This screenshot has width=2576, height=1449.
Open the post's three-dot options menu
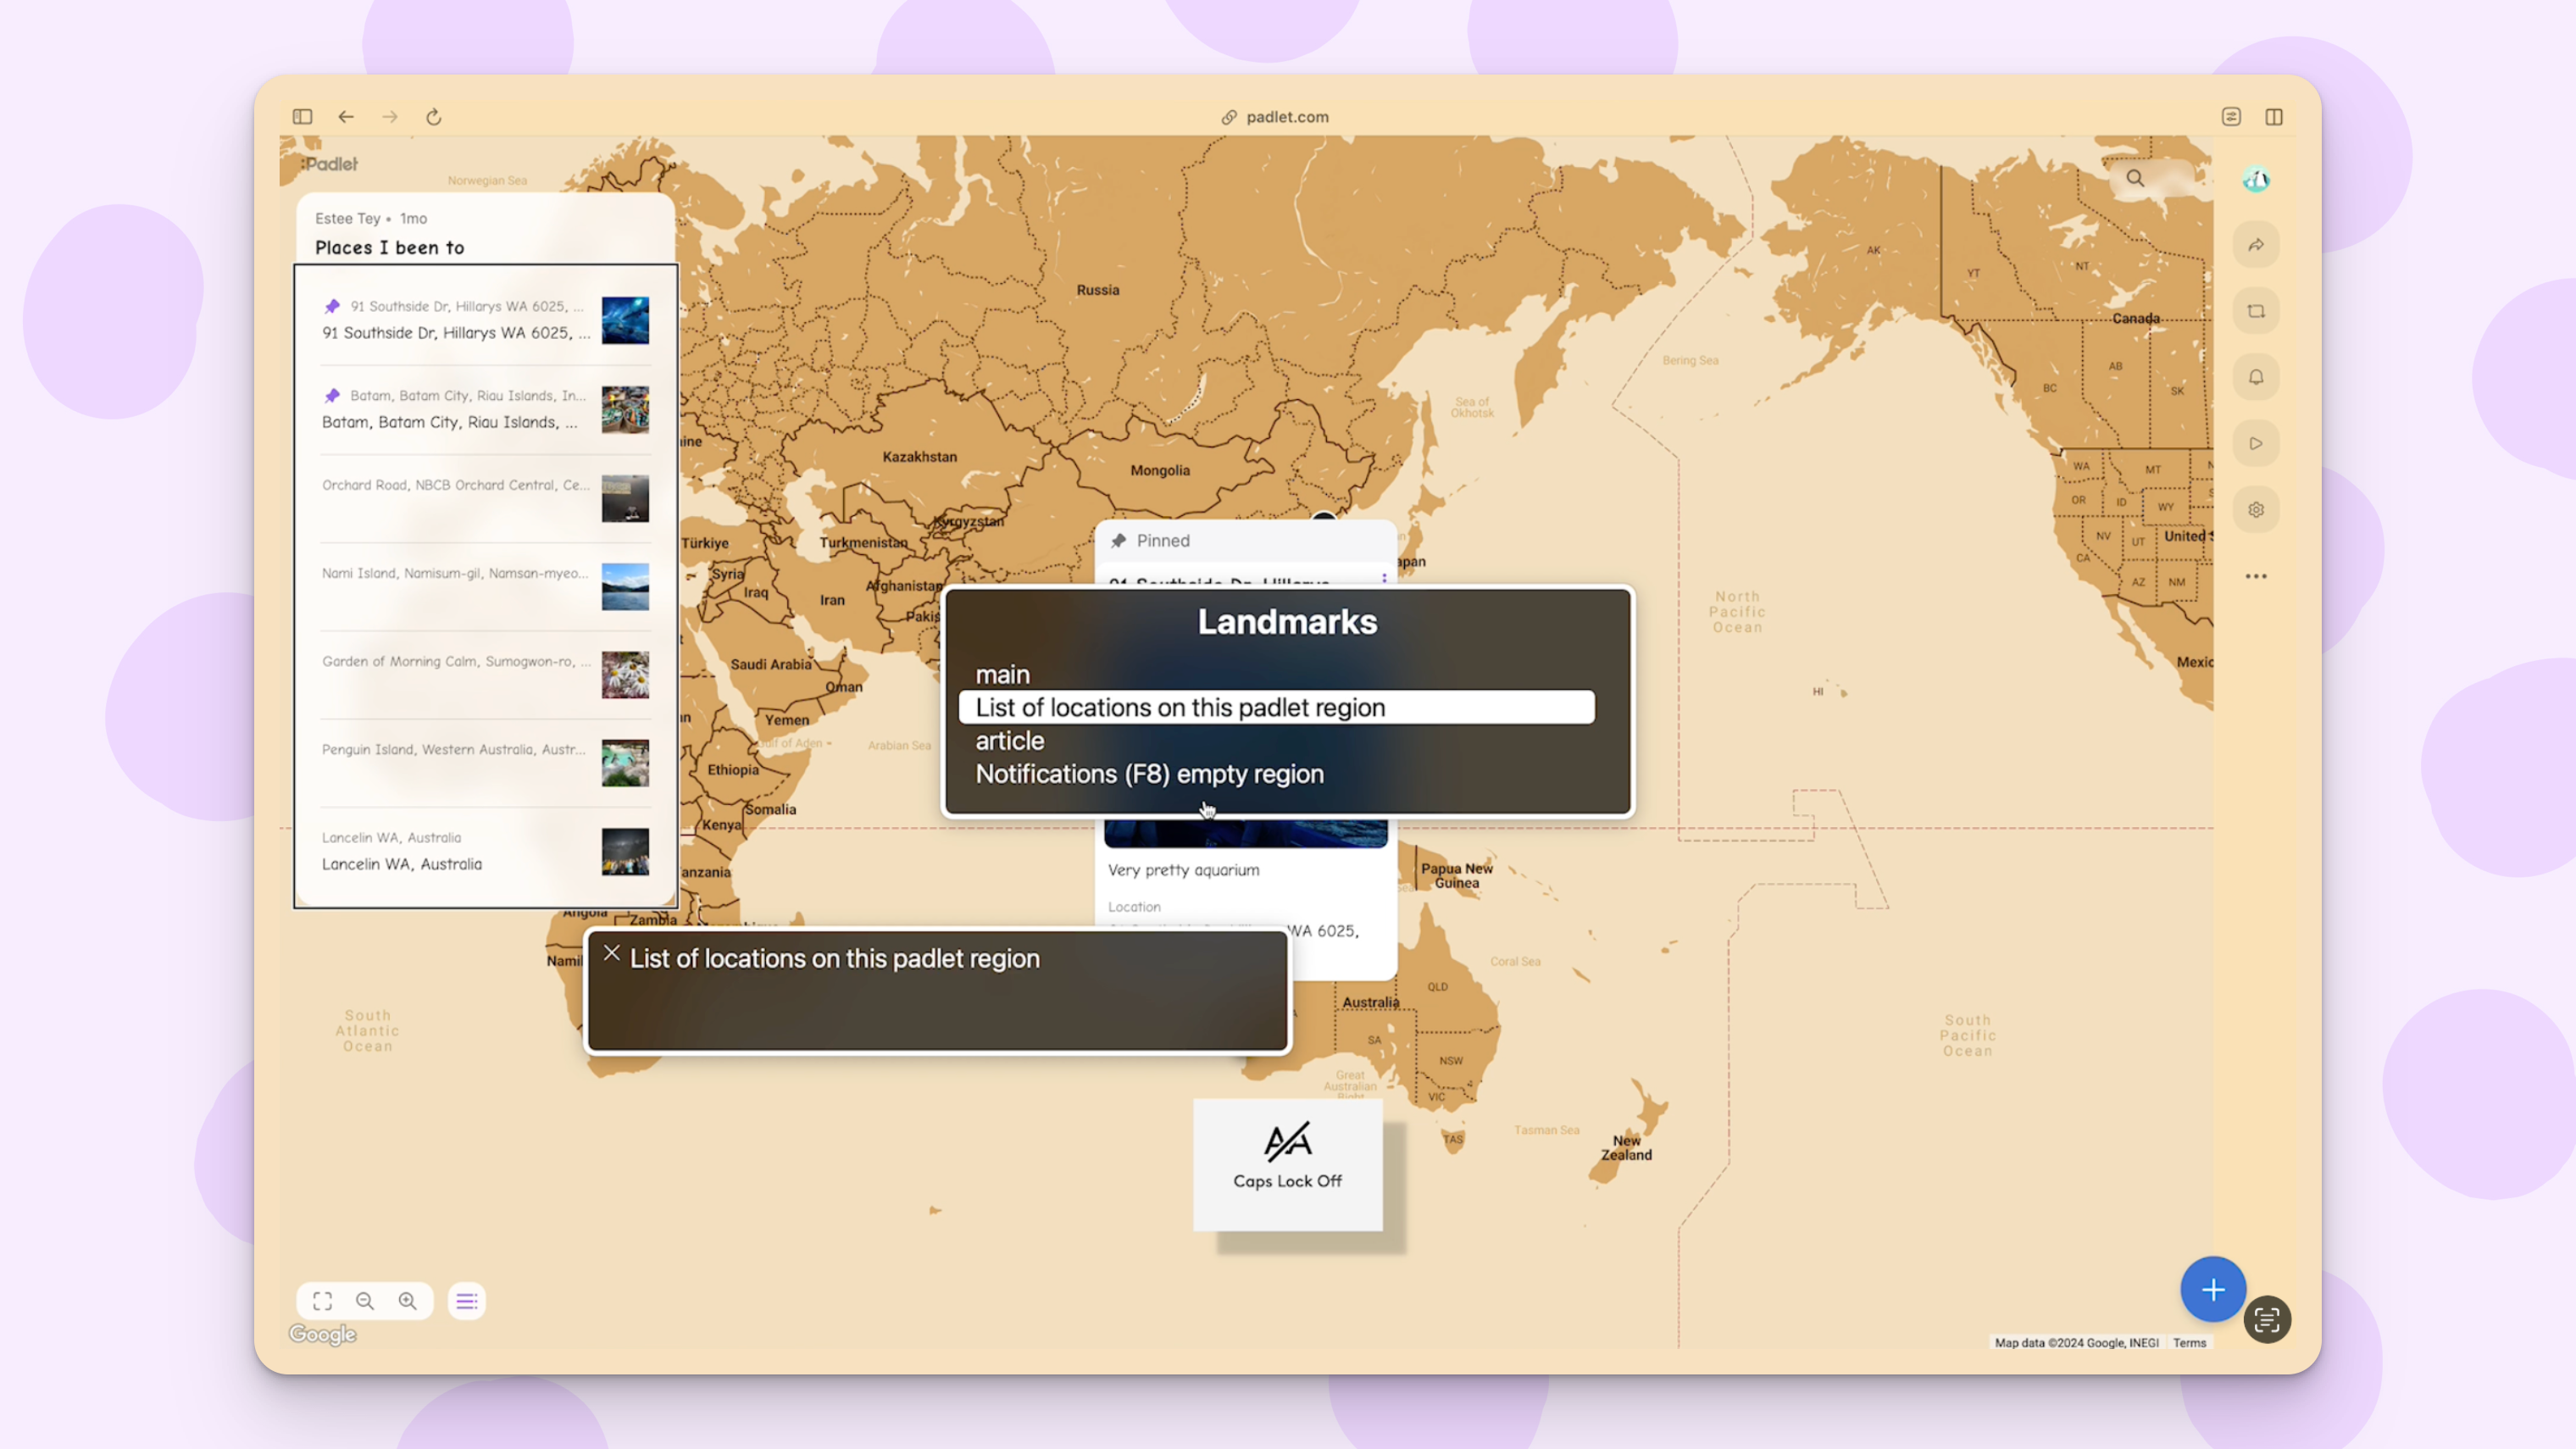tap(1384, 579)
